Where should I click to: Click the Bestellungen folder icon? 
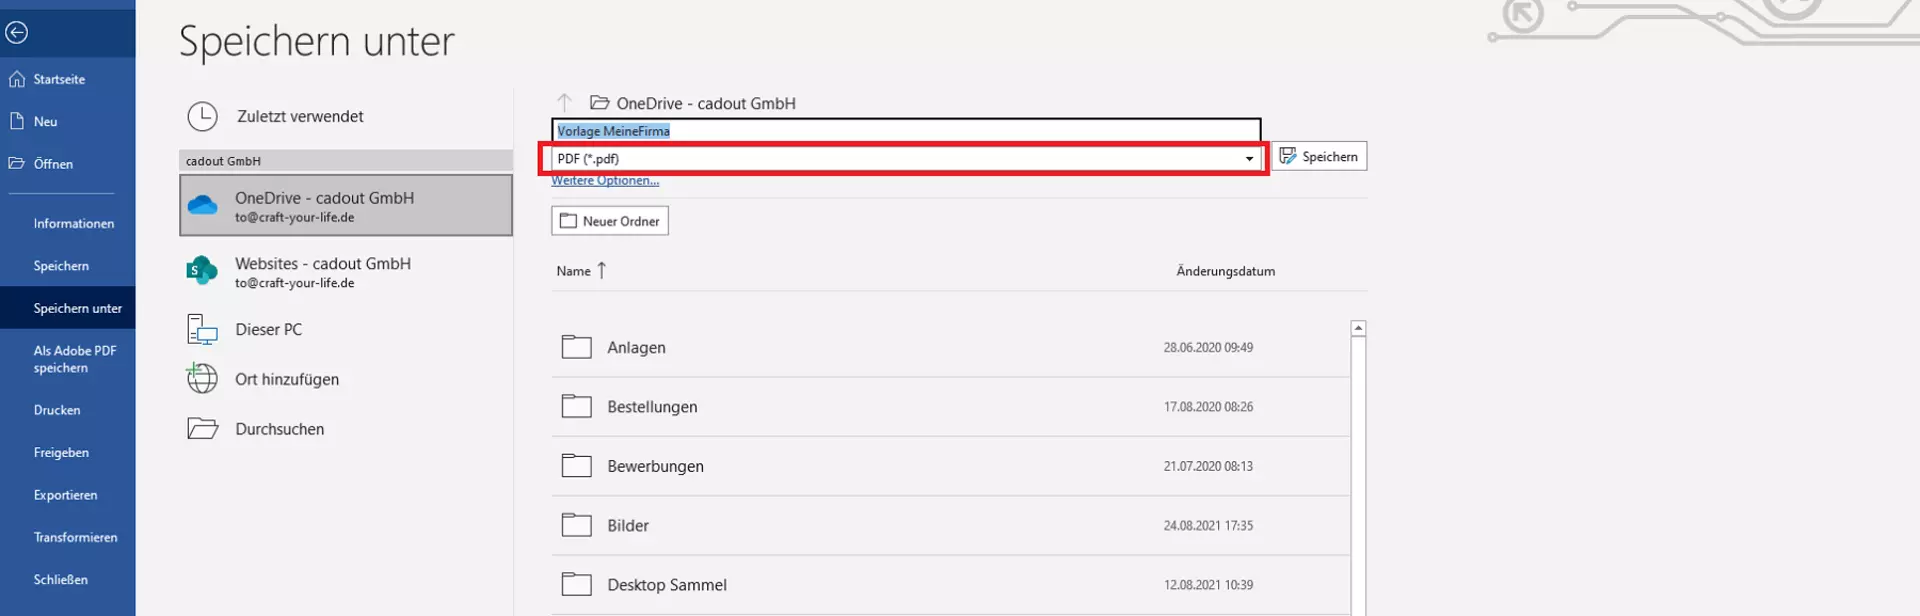click(x=577, y=406)
